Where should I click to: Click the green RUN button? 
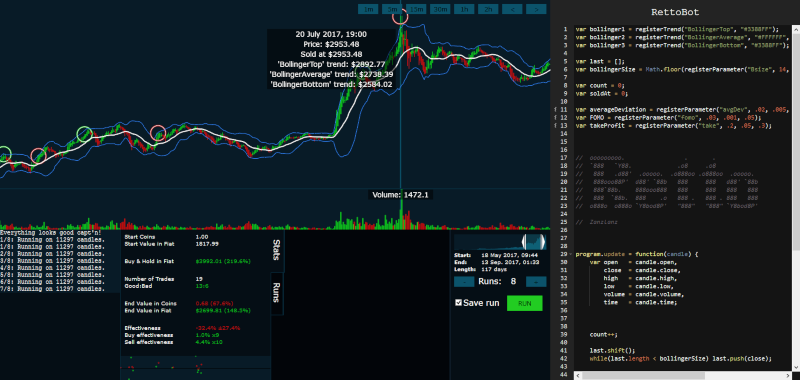coord(524,303)
